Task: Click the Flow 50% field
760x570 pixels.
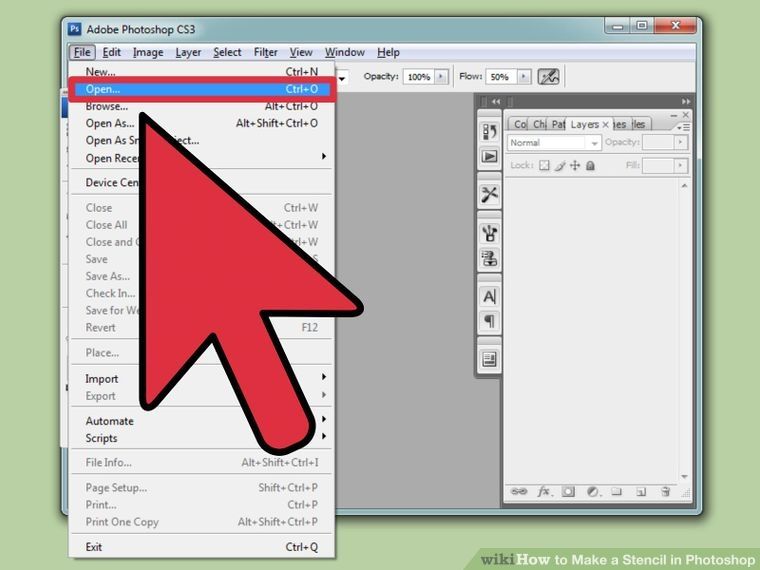Action: 501,77
